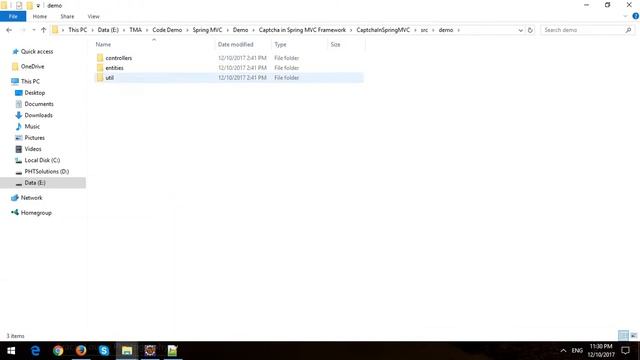
Task: Select the util folder name
Action: tap(109, 78)
